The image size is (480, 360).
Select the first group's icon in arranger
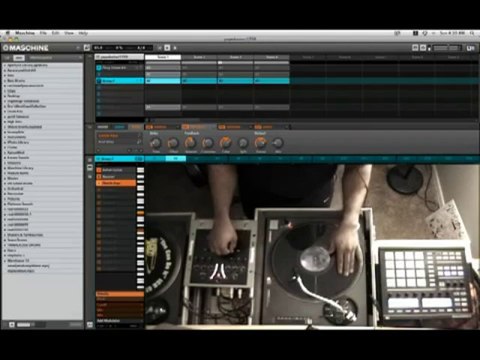pyautogui.click(x=99, y=68)
